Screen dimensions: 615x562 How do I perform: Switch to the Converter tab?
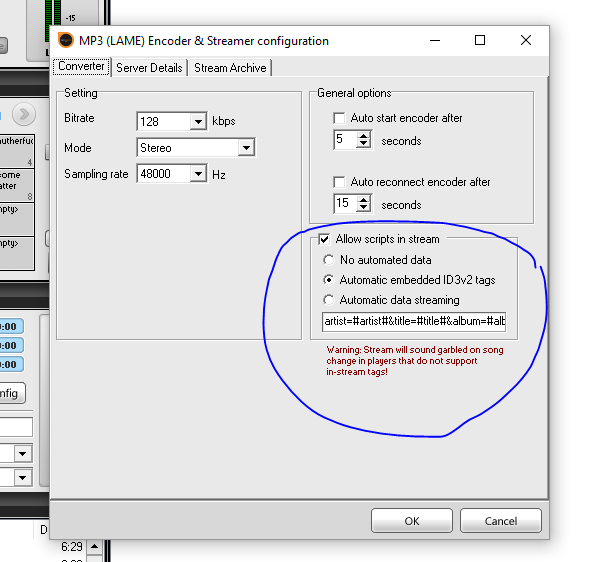tap(82, 67)
